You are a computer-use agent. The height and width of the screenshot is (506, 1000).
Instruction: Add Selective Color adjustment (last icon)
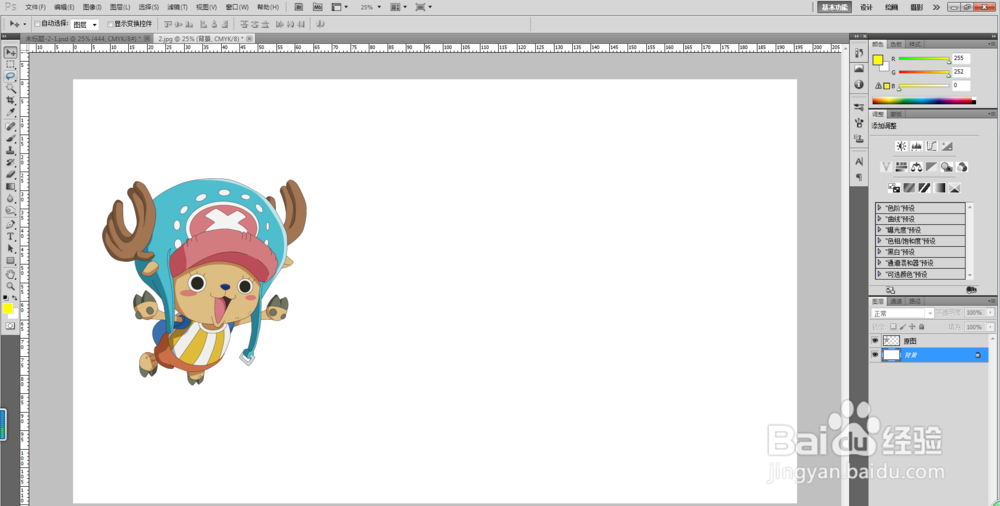click(955, 188)
